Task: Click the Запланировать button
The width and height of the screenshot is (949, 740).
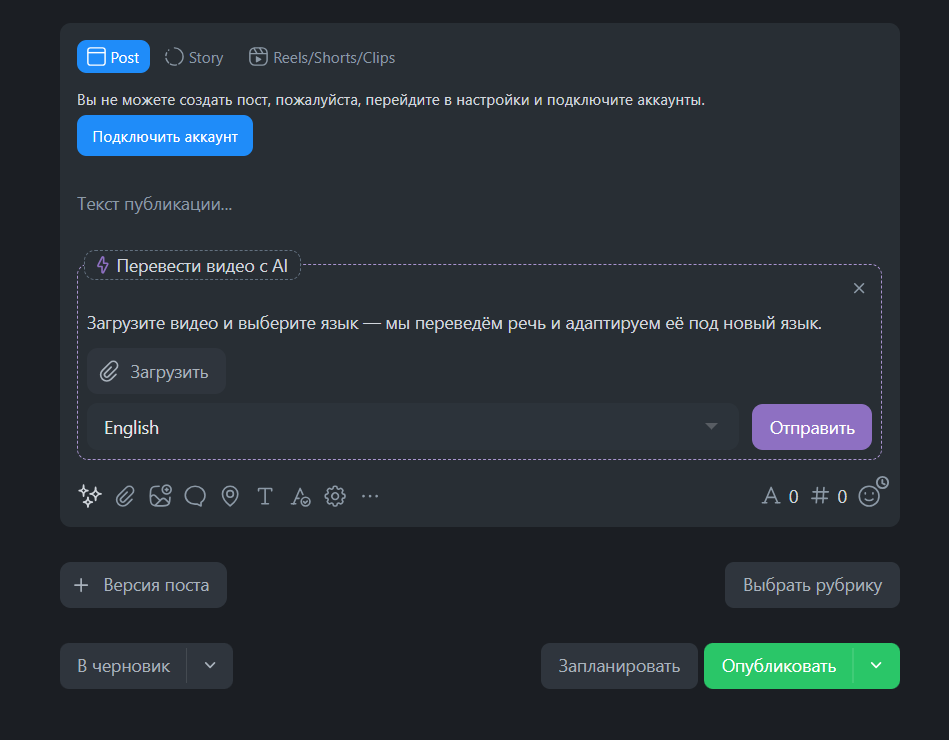Action: 619,666
